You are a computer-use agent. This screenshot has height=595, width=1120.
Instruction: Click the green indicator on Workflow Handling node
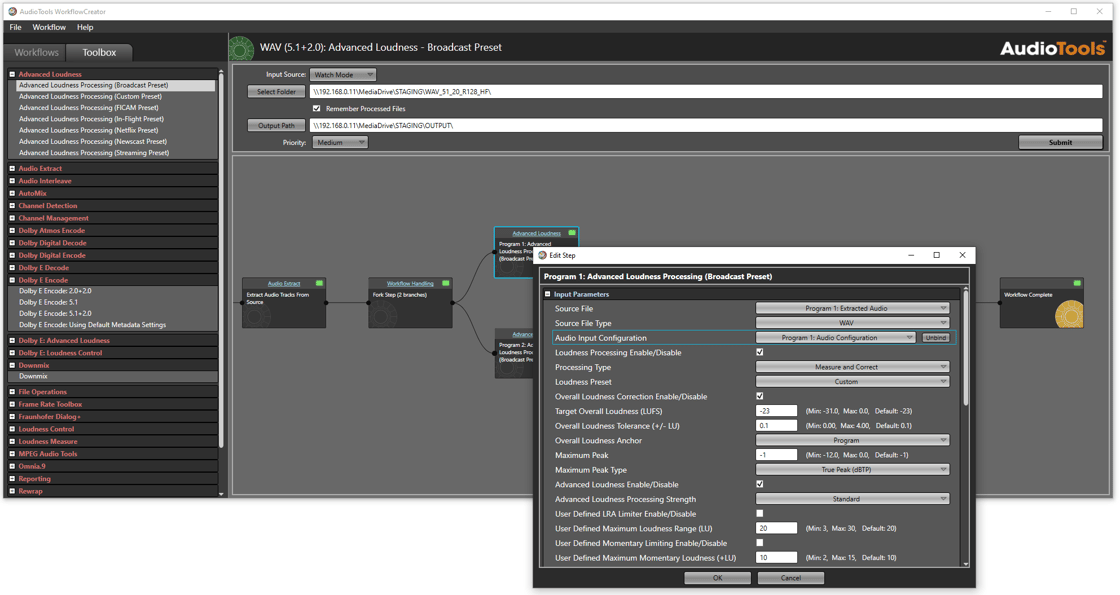tap(446, 284)
